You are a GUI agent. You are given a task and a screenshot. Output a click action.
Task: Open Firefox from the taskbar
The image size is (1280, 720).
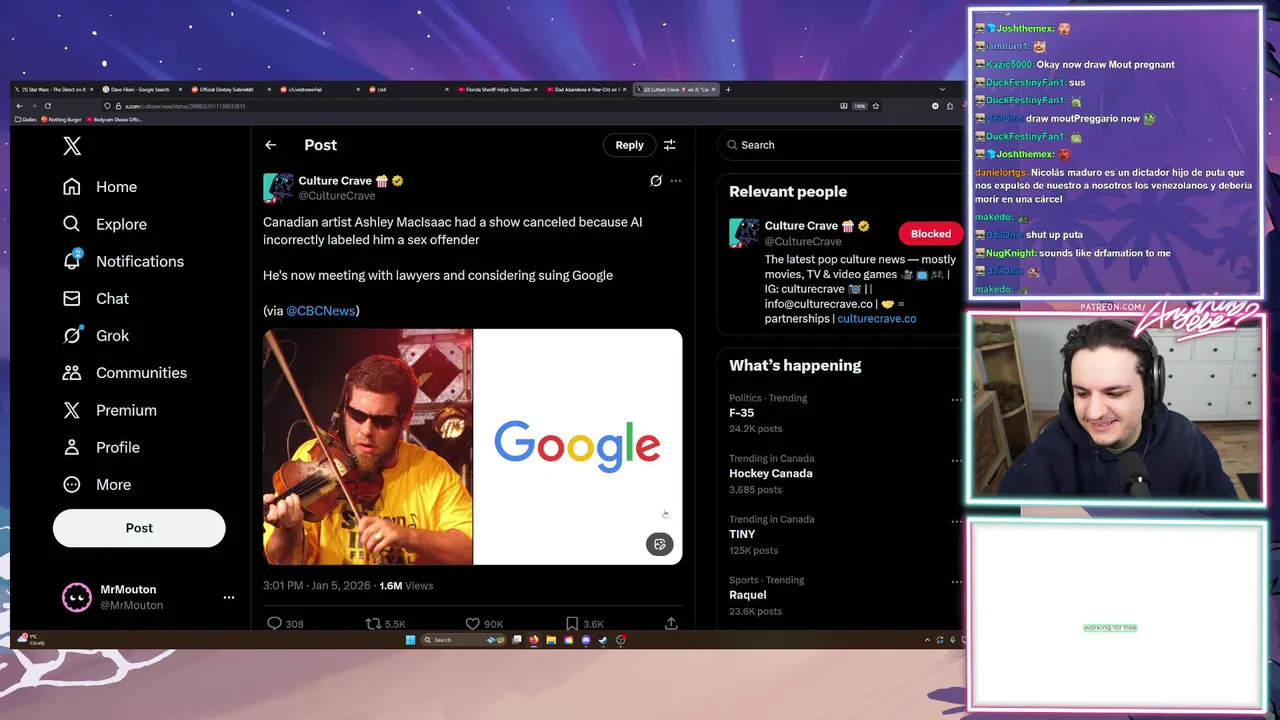pyautogui.click(x=534, y=640)
